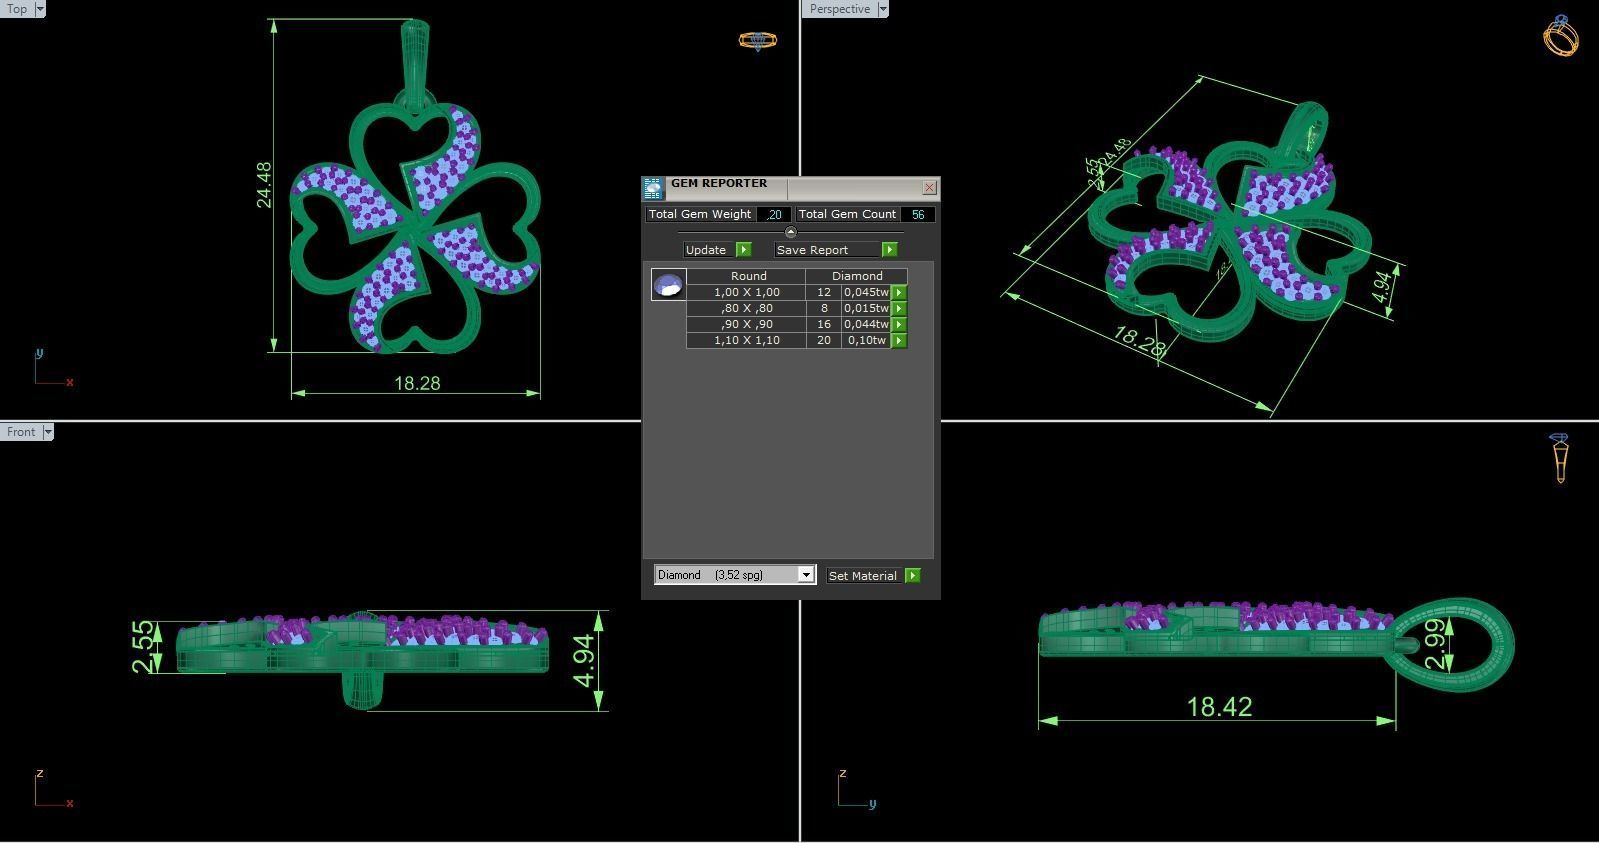The image size is (1599, 843).
Task: Click the Top viewport label
Action: [x=17, y=9]
